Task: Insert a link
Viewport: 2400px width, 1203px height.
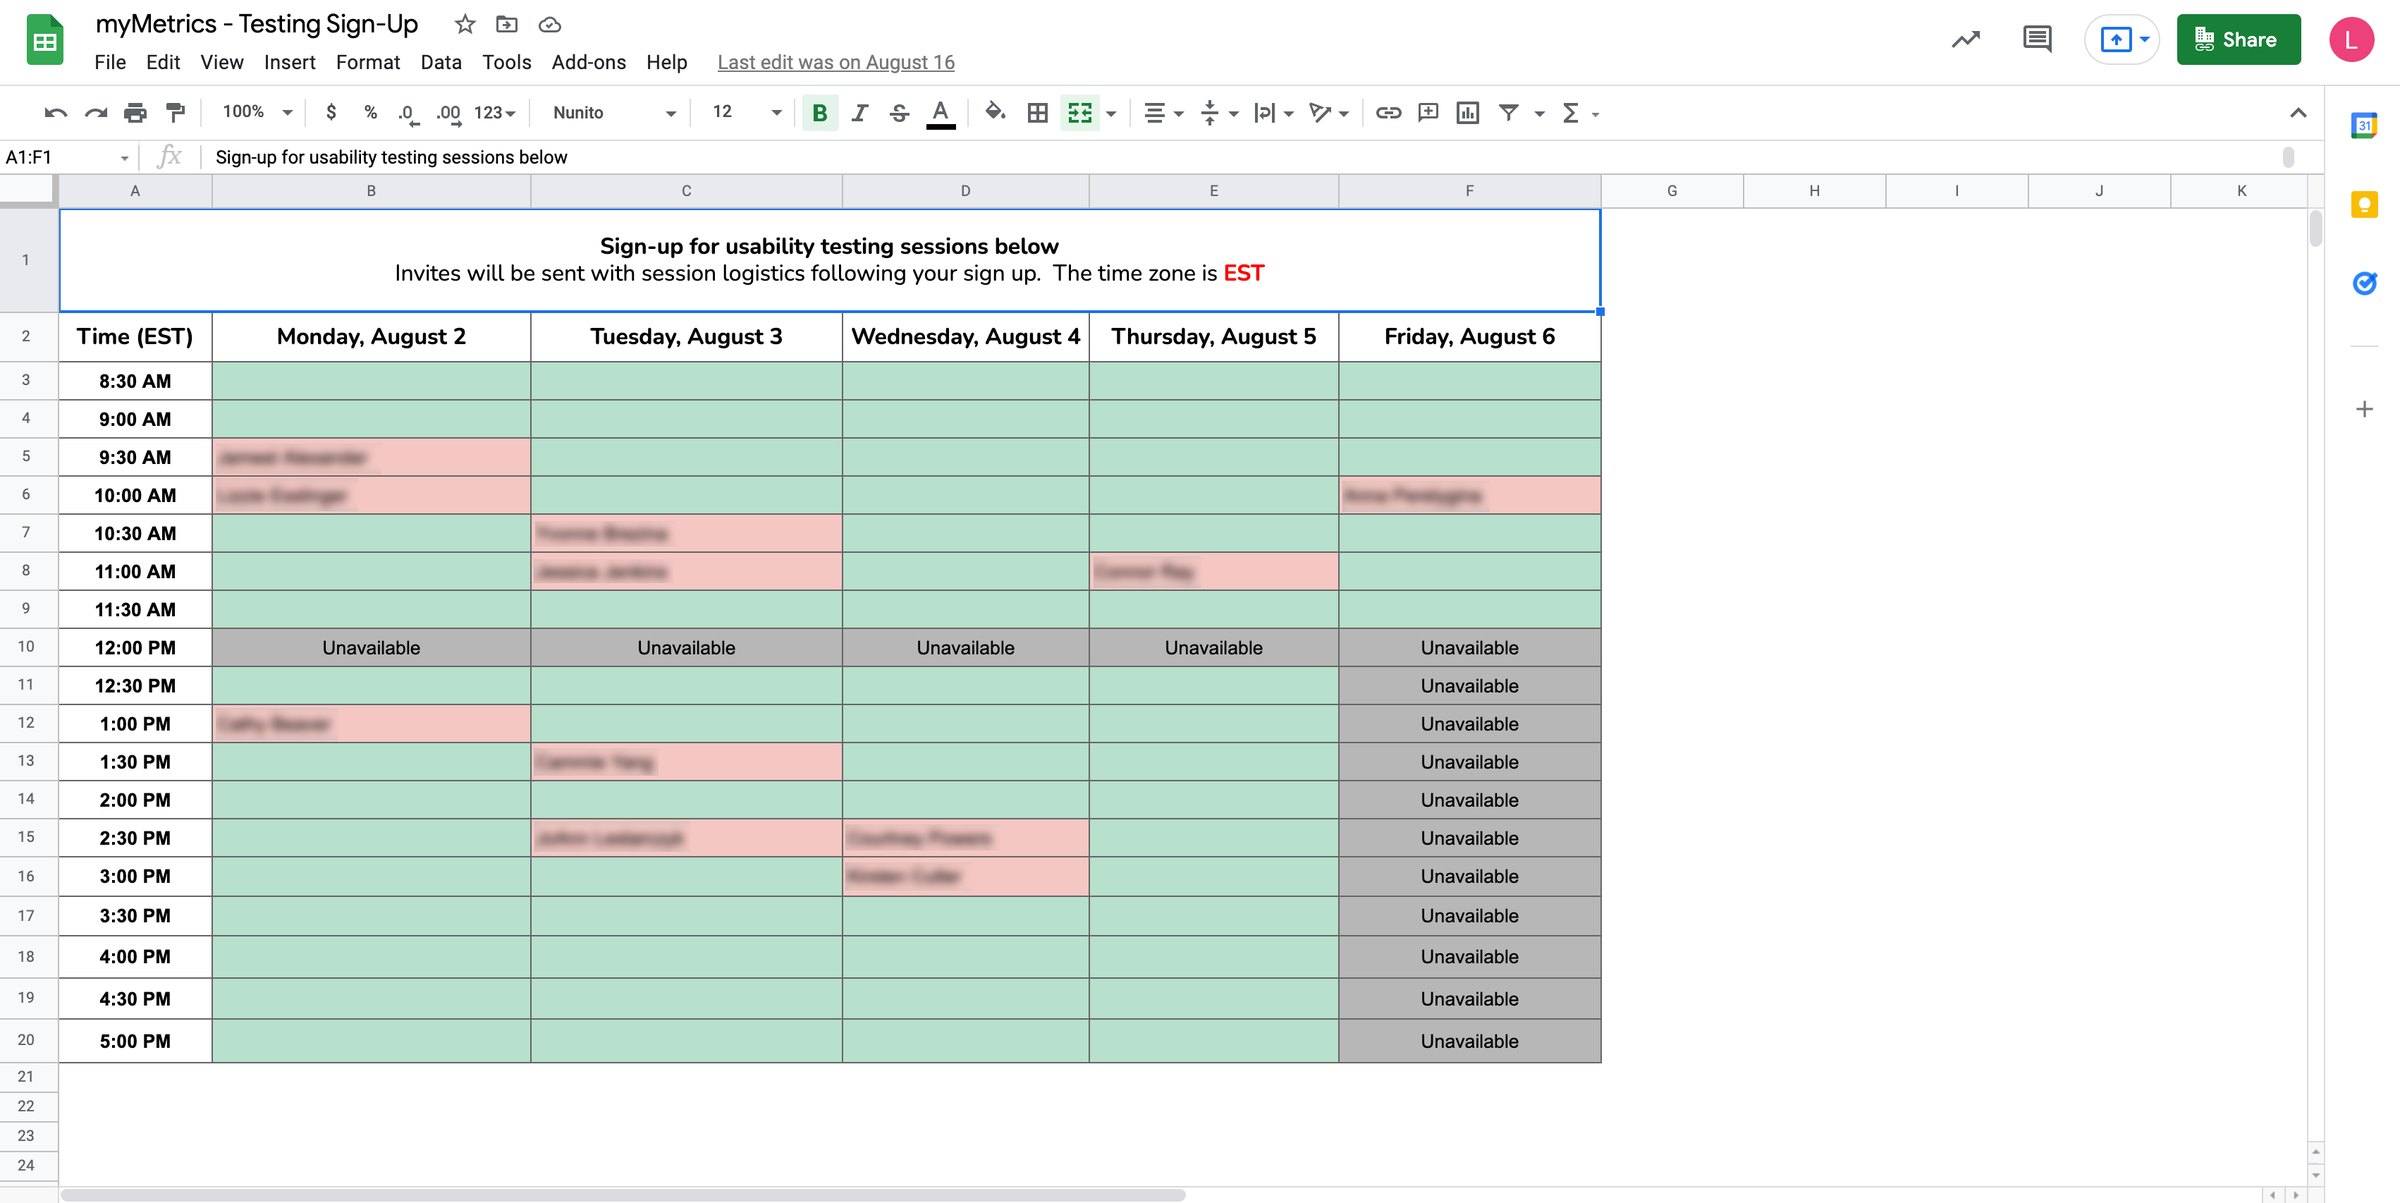Action: click(x=1388, y=113)
